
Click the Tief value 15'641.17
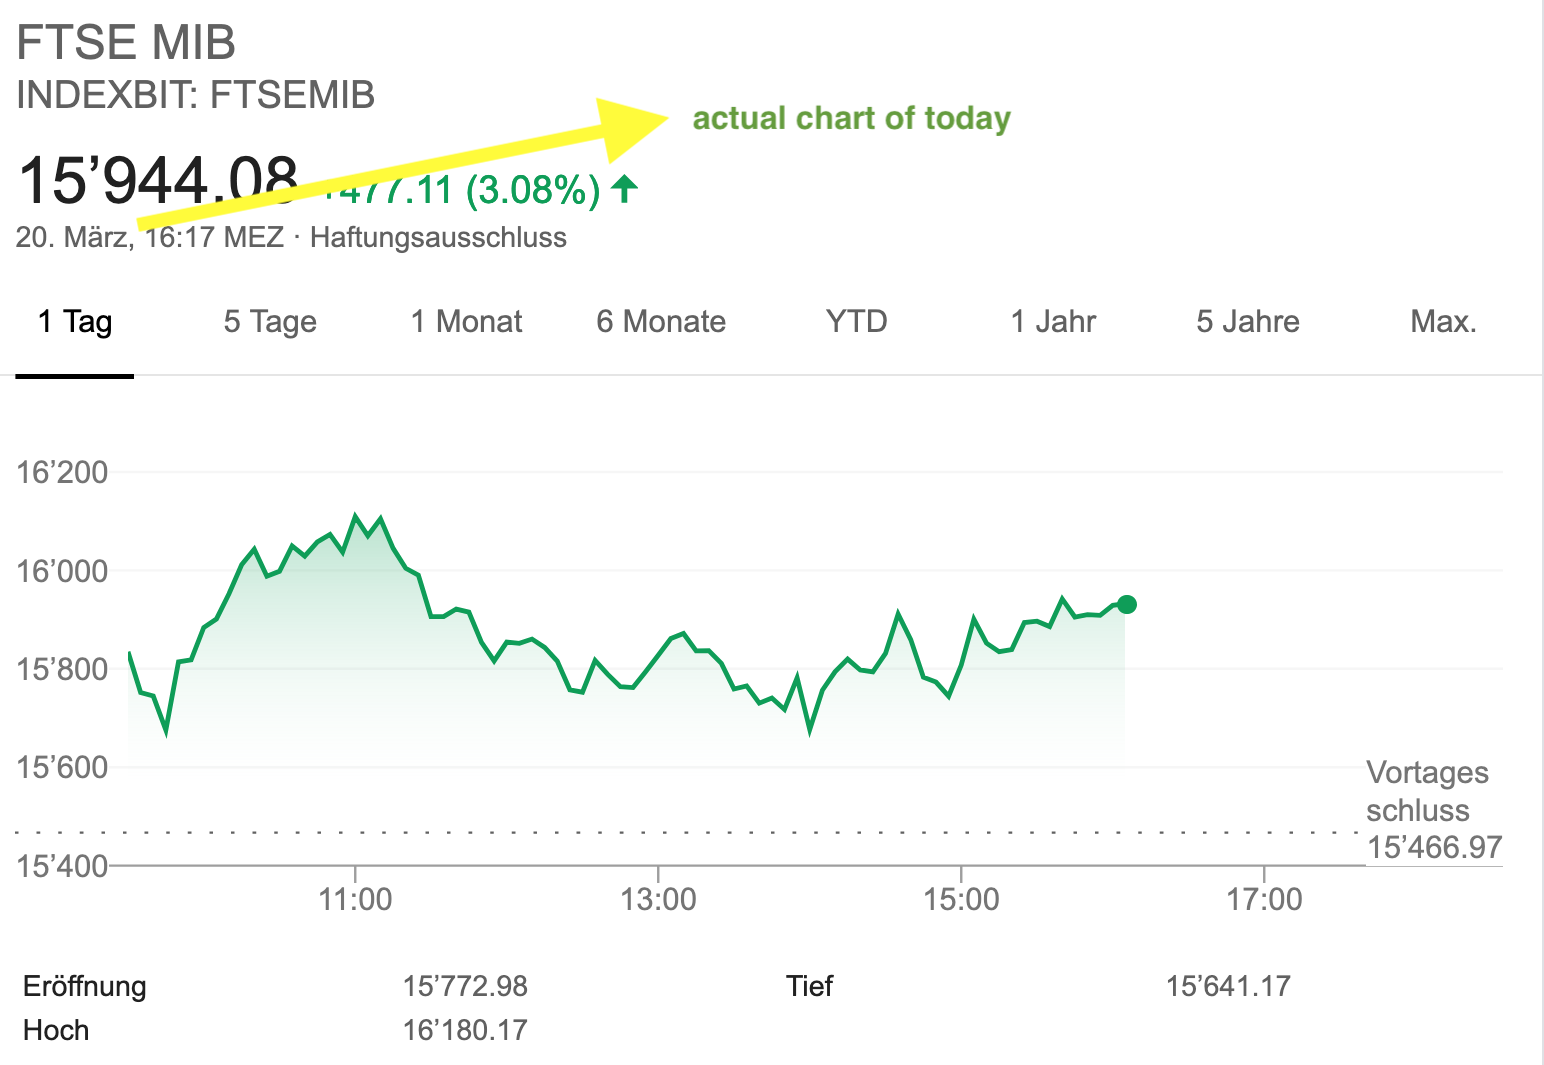click(x=1228, y=986)
